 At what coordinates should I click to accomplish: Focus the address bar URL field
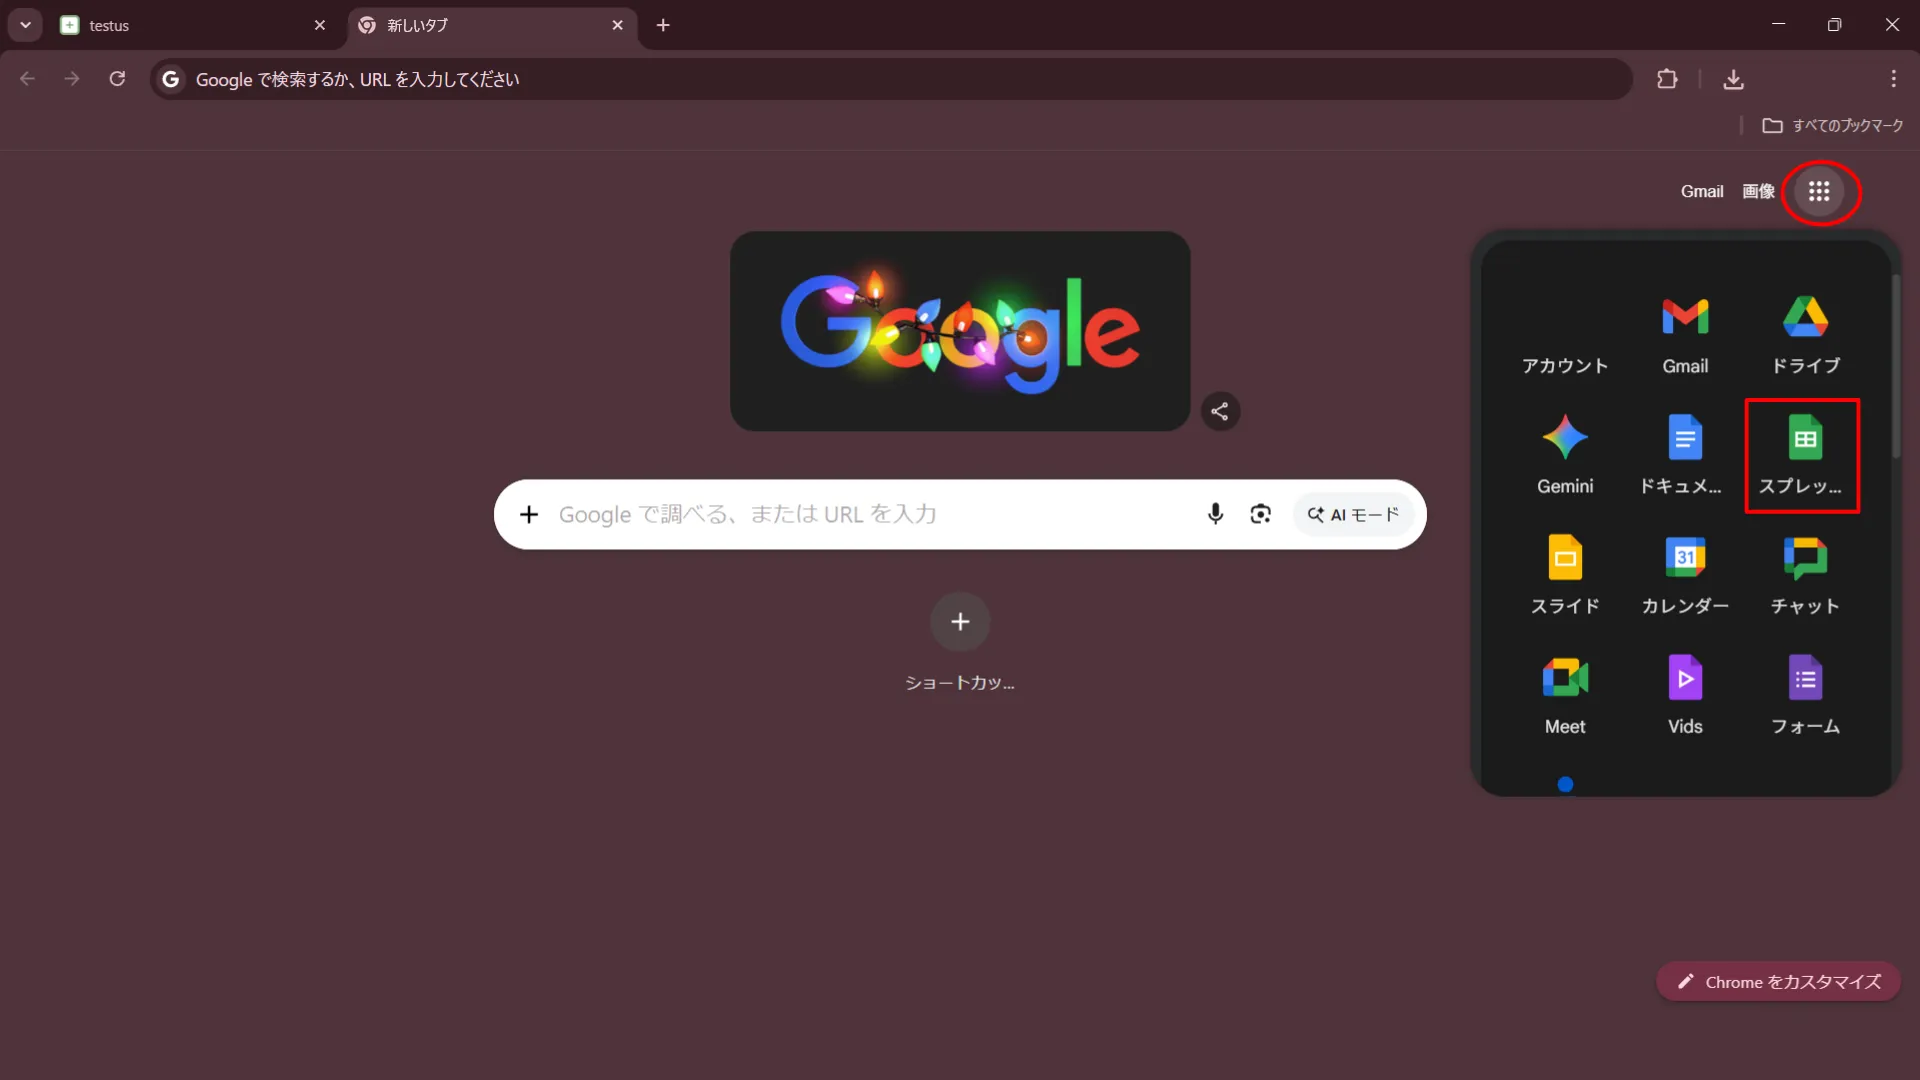point(890,79)
